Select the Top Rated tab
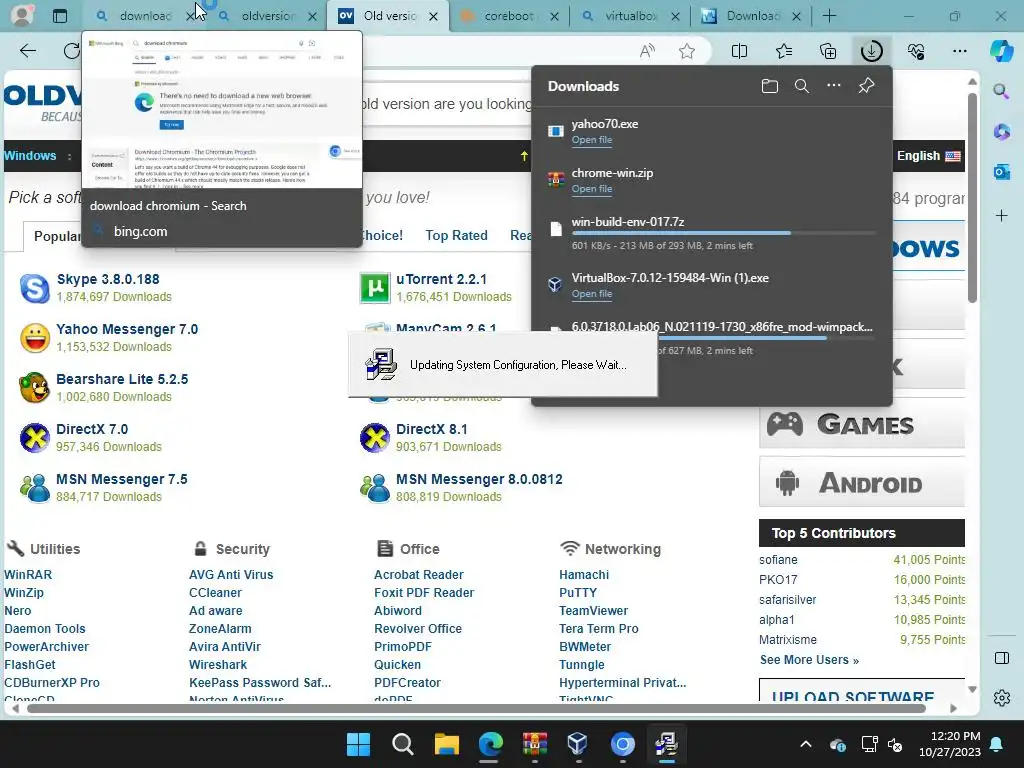 456,235
